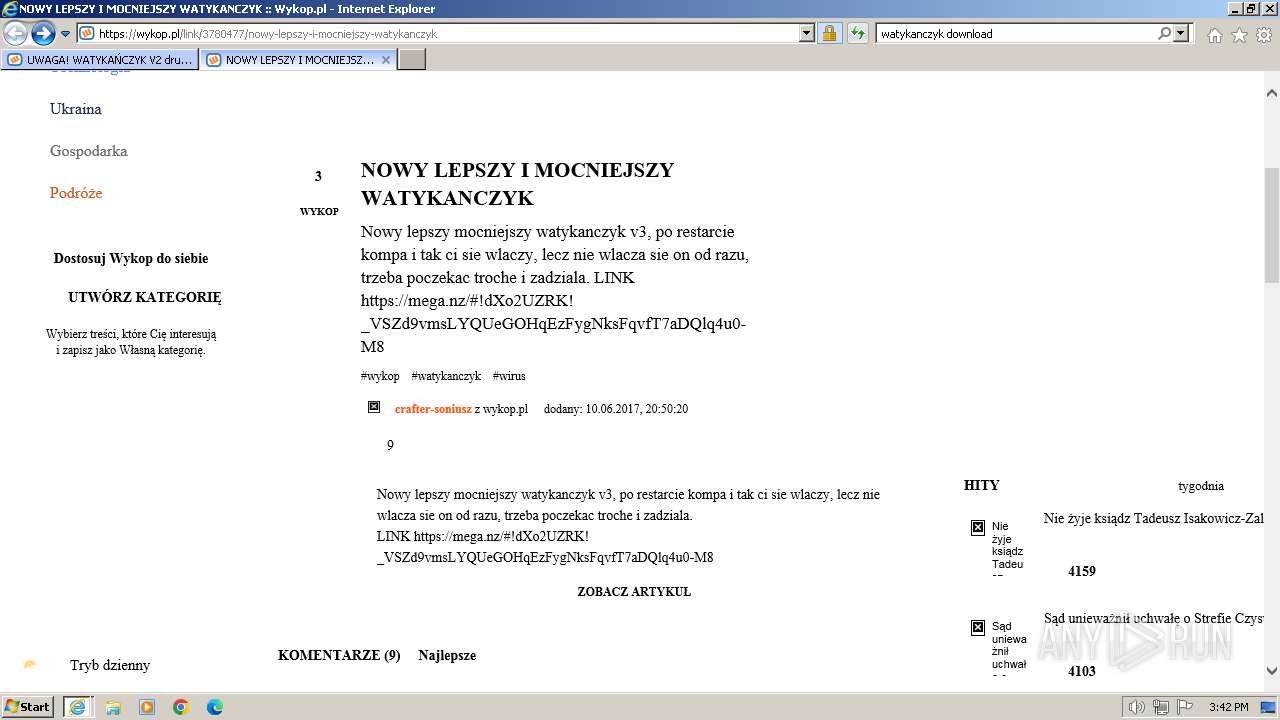Open the search provider dropdown arrow
The height and width of the screenshot is (720, 1280).
1181,33
